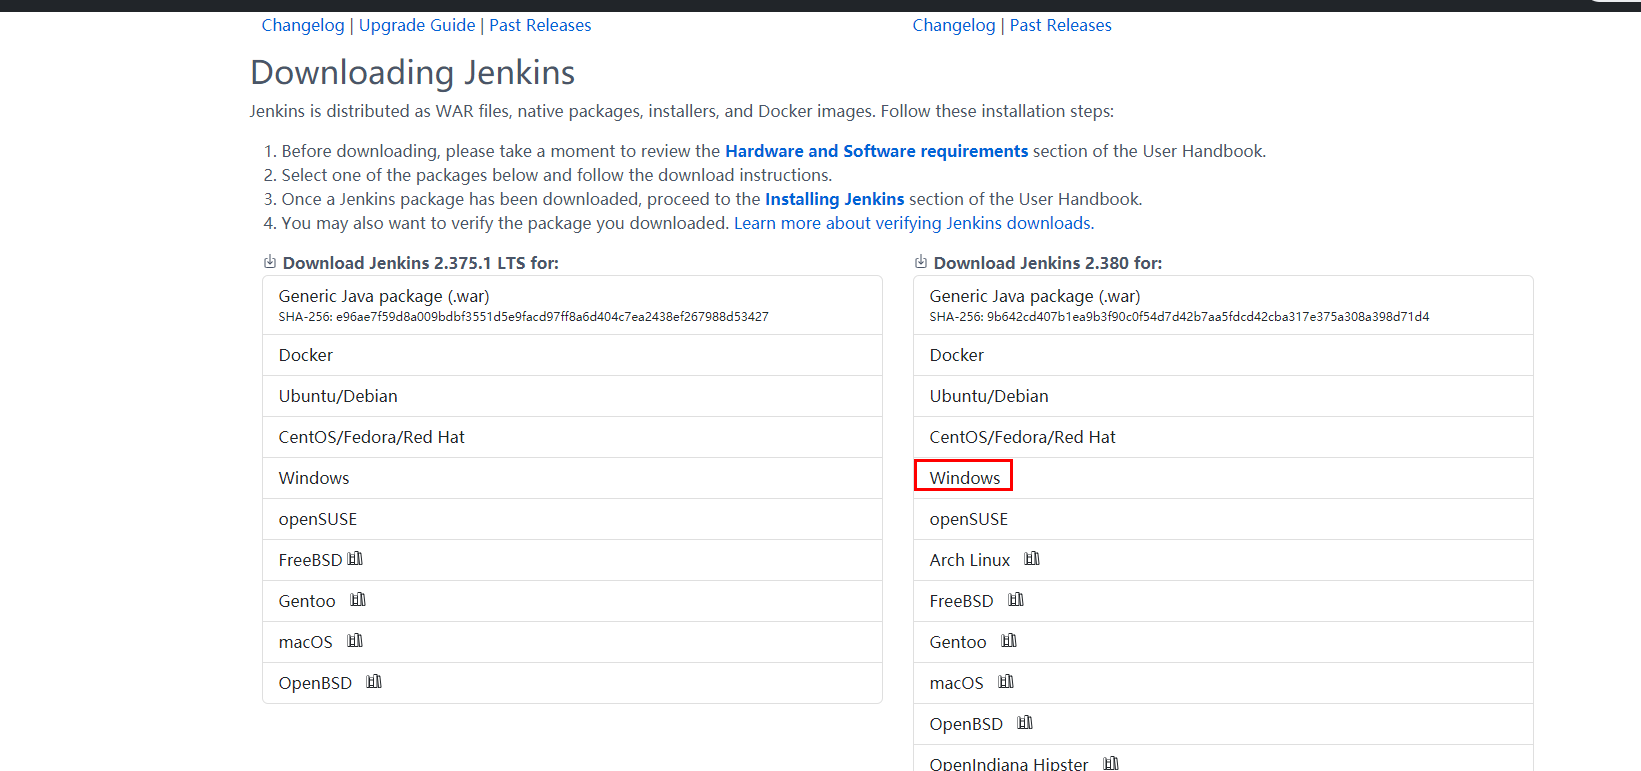Click the book icon beside weekly Gentoo
The image size is (1641, 771).
coord(1009,641)
